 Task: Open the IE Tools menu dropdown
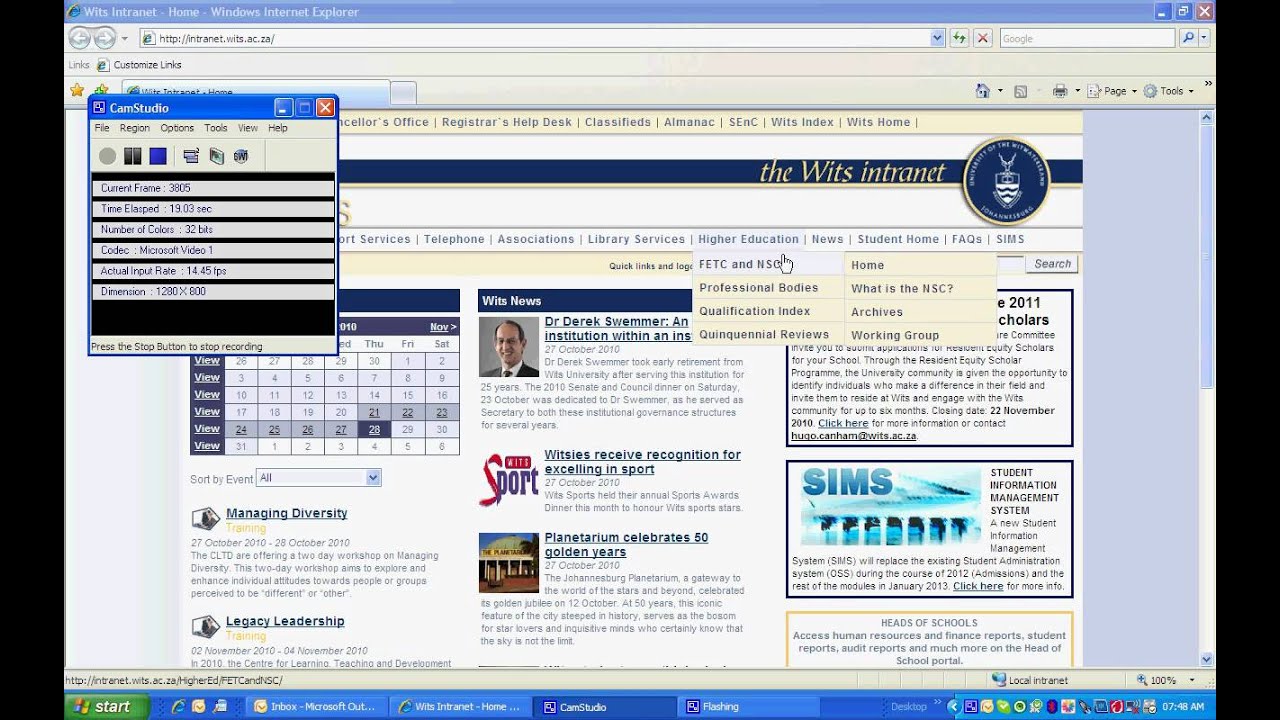click(1169, 91)
